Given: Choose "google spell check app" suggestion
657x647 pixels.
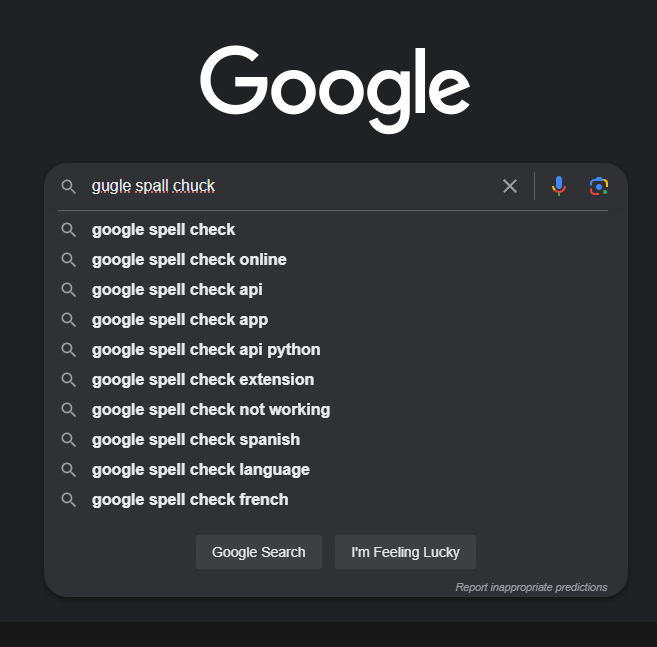Looking at the screenshot, I should [180, 320].
